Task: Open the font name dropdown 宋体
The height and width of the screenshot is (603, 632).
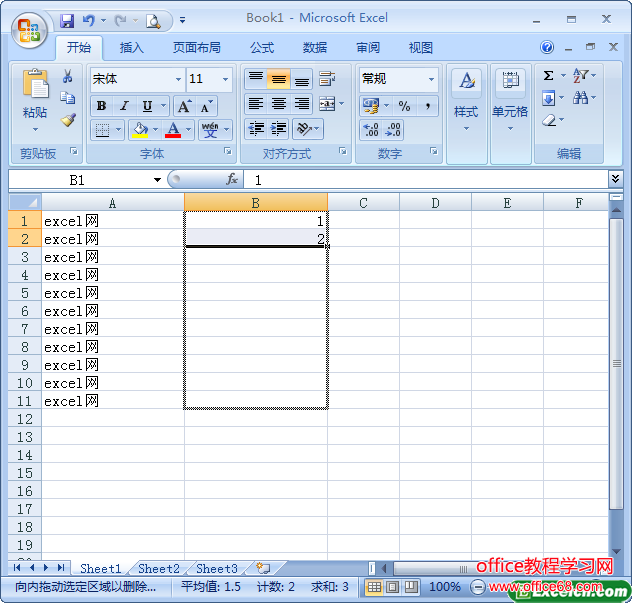Action: pyautogui.click(x=179, y=79)
